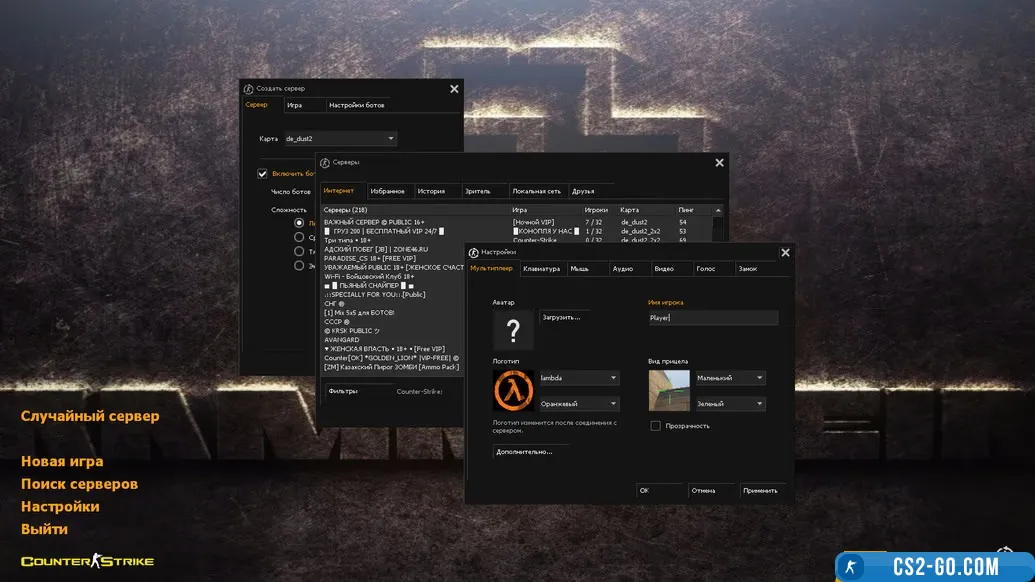Click the crosshair preview thumbnail

(x=669, y=390)
